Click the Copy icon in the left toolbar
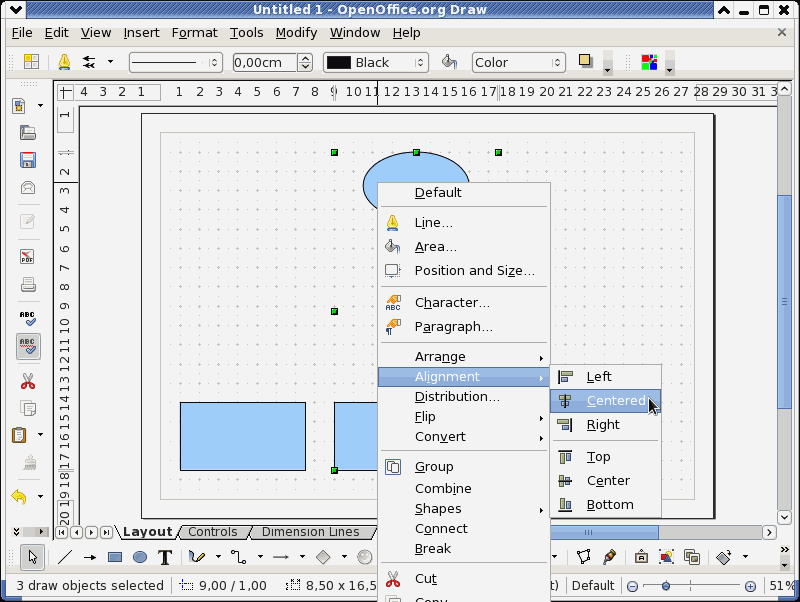The image size is (800, 602). tap(28, 408)
